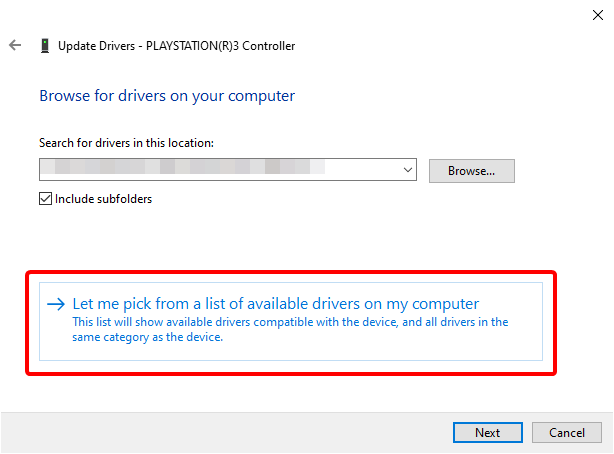Click blank footer area left of Next
The height and width of the screenshot is (454, 614).
click(x=250, y=433)
